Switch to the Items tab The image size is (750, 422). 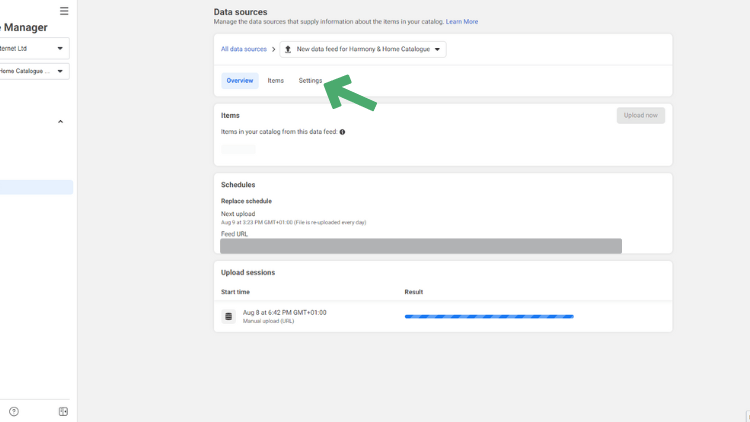276,80
